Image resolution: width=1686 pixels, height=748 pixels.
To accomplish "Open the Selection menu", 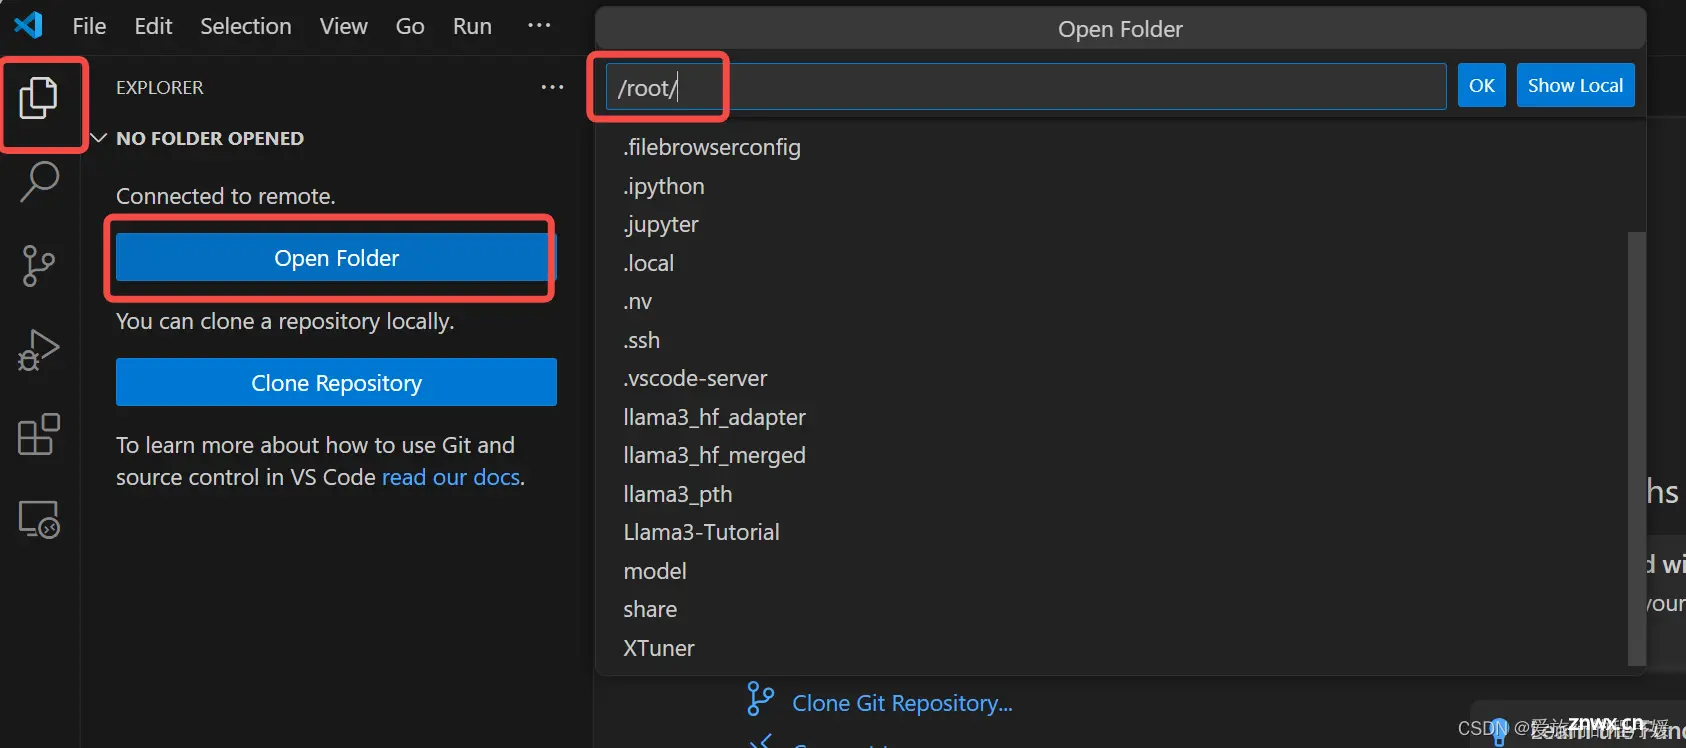I will tap(246, 26).
